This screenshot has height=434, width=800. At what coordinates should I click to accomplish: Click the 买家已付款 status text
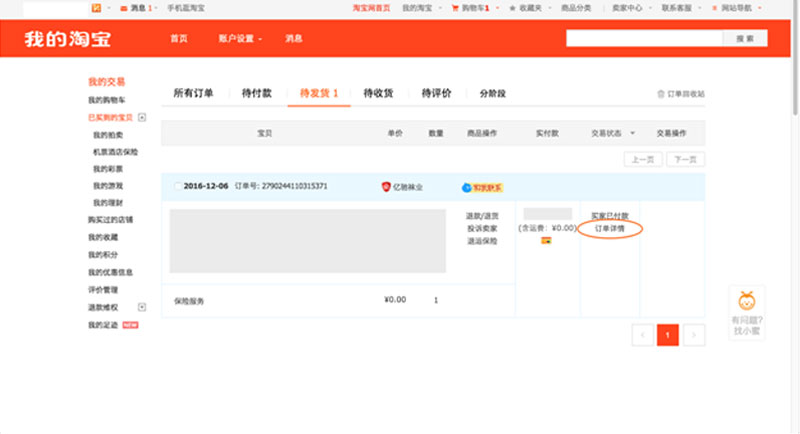[610, 216]
